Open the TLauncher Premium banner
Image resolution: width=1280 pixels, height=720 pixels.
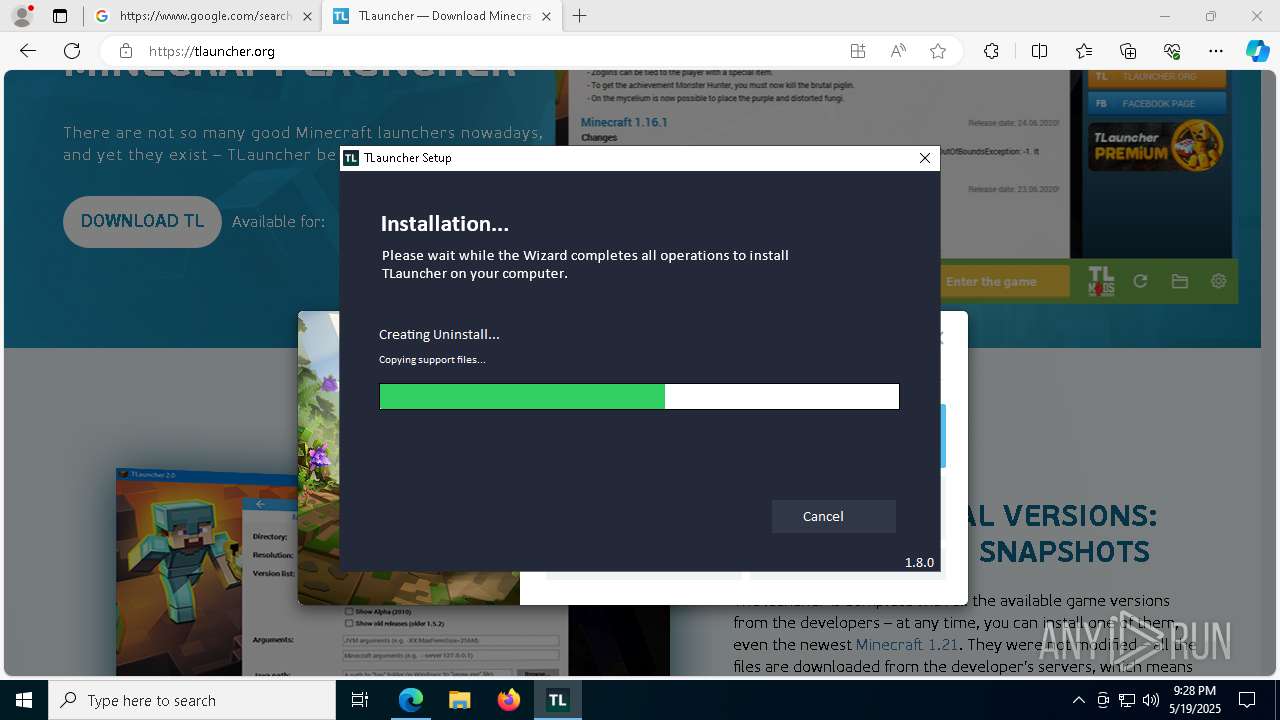coord(1156,145)
